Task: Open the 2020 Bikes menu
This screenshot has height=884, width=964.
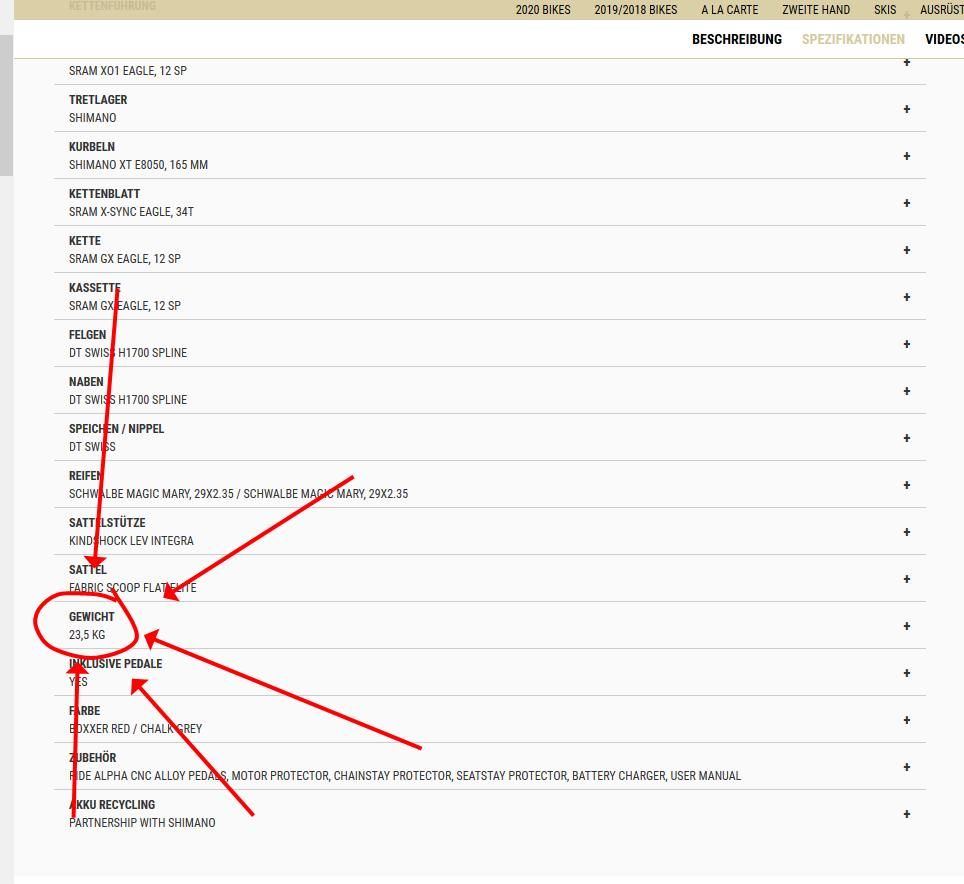Action: click(543, 10)
